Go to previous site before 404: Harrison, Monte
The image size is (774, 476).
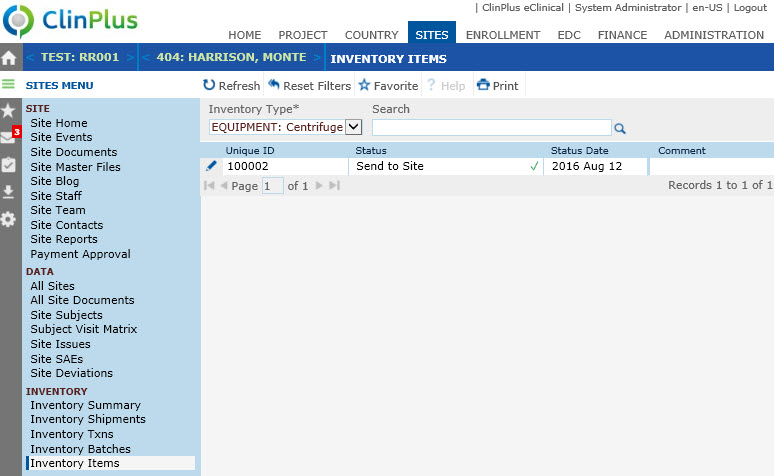(146, 58)
